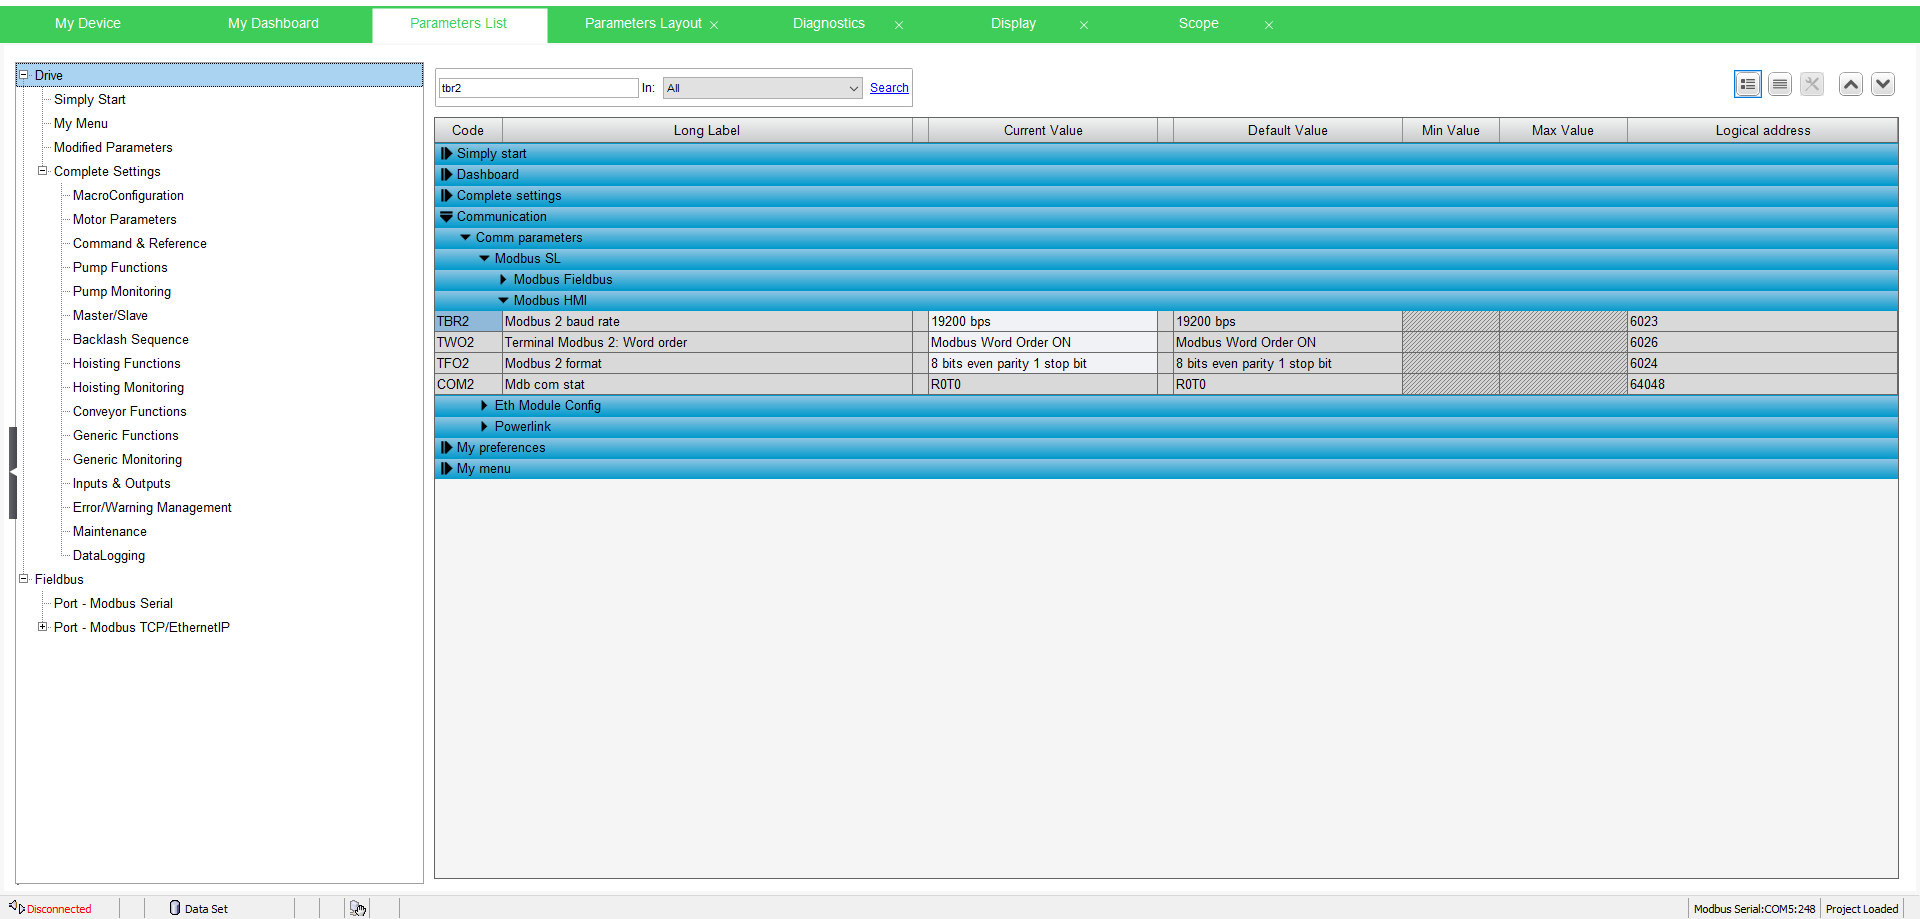Select Inputs & Outputs in tree
The height and width of the screenshot is (919, 1920).
click(x=122, y=483)
